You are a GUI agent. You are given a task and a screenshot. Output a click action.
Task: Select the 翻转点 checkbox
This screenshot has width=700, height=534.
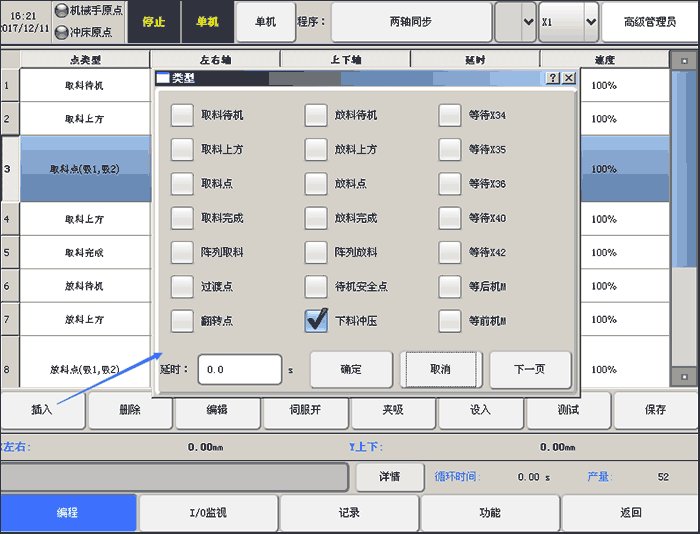tap(182, 321)
